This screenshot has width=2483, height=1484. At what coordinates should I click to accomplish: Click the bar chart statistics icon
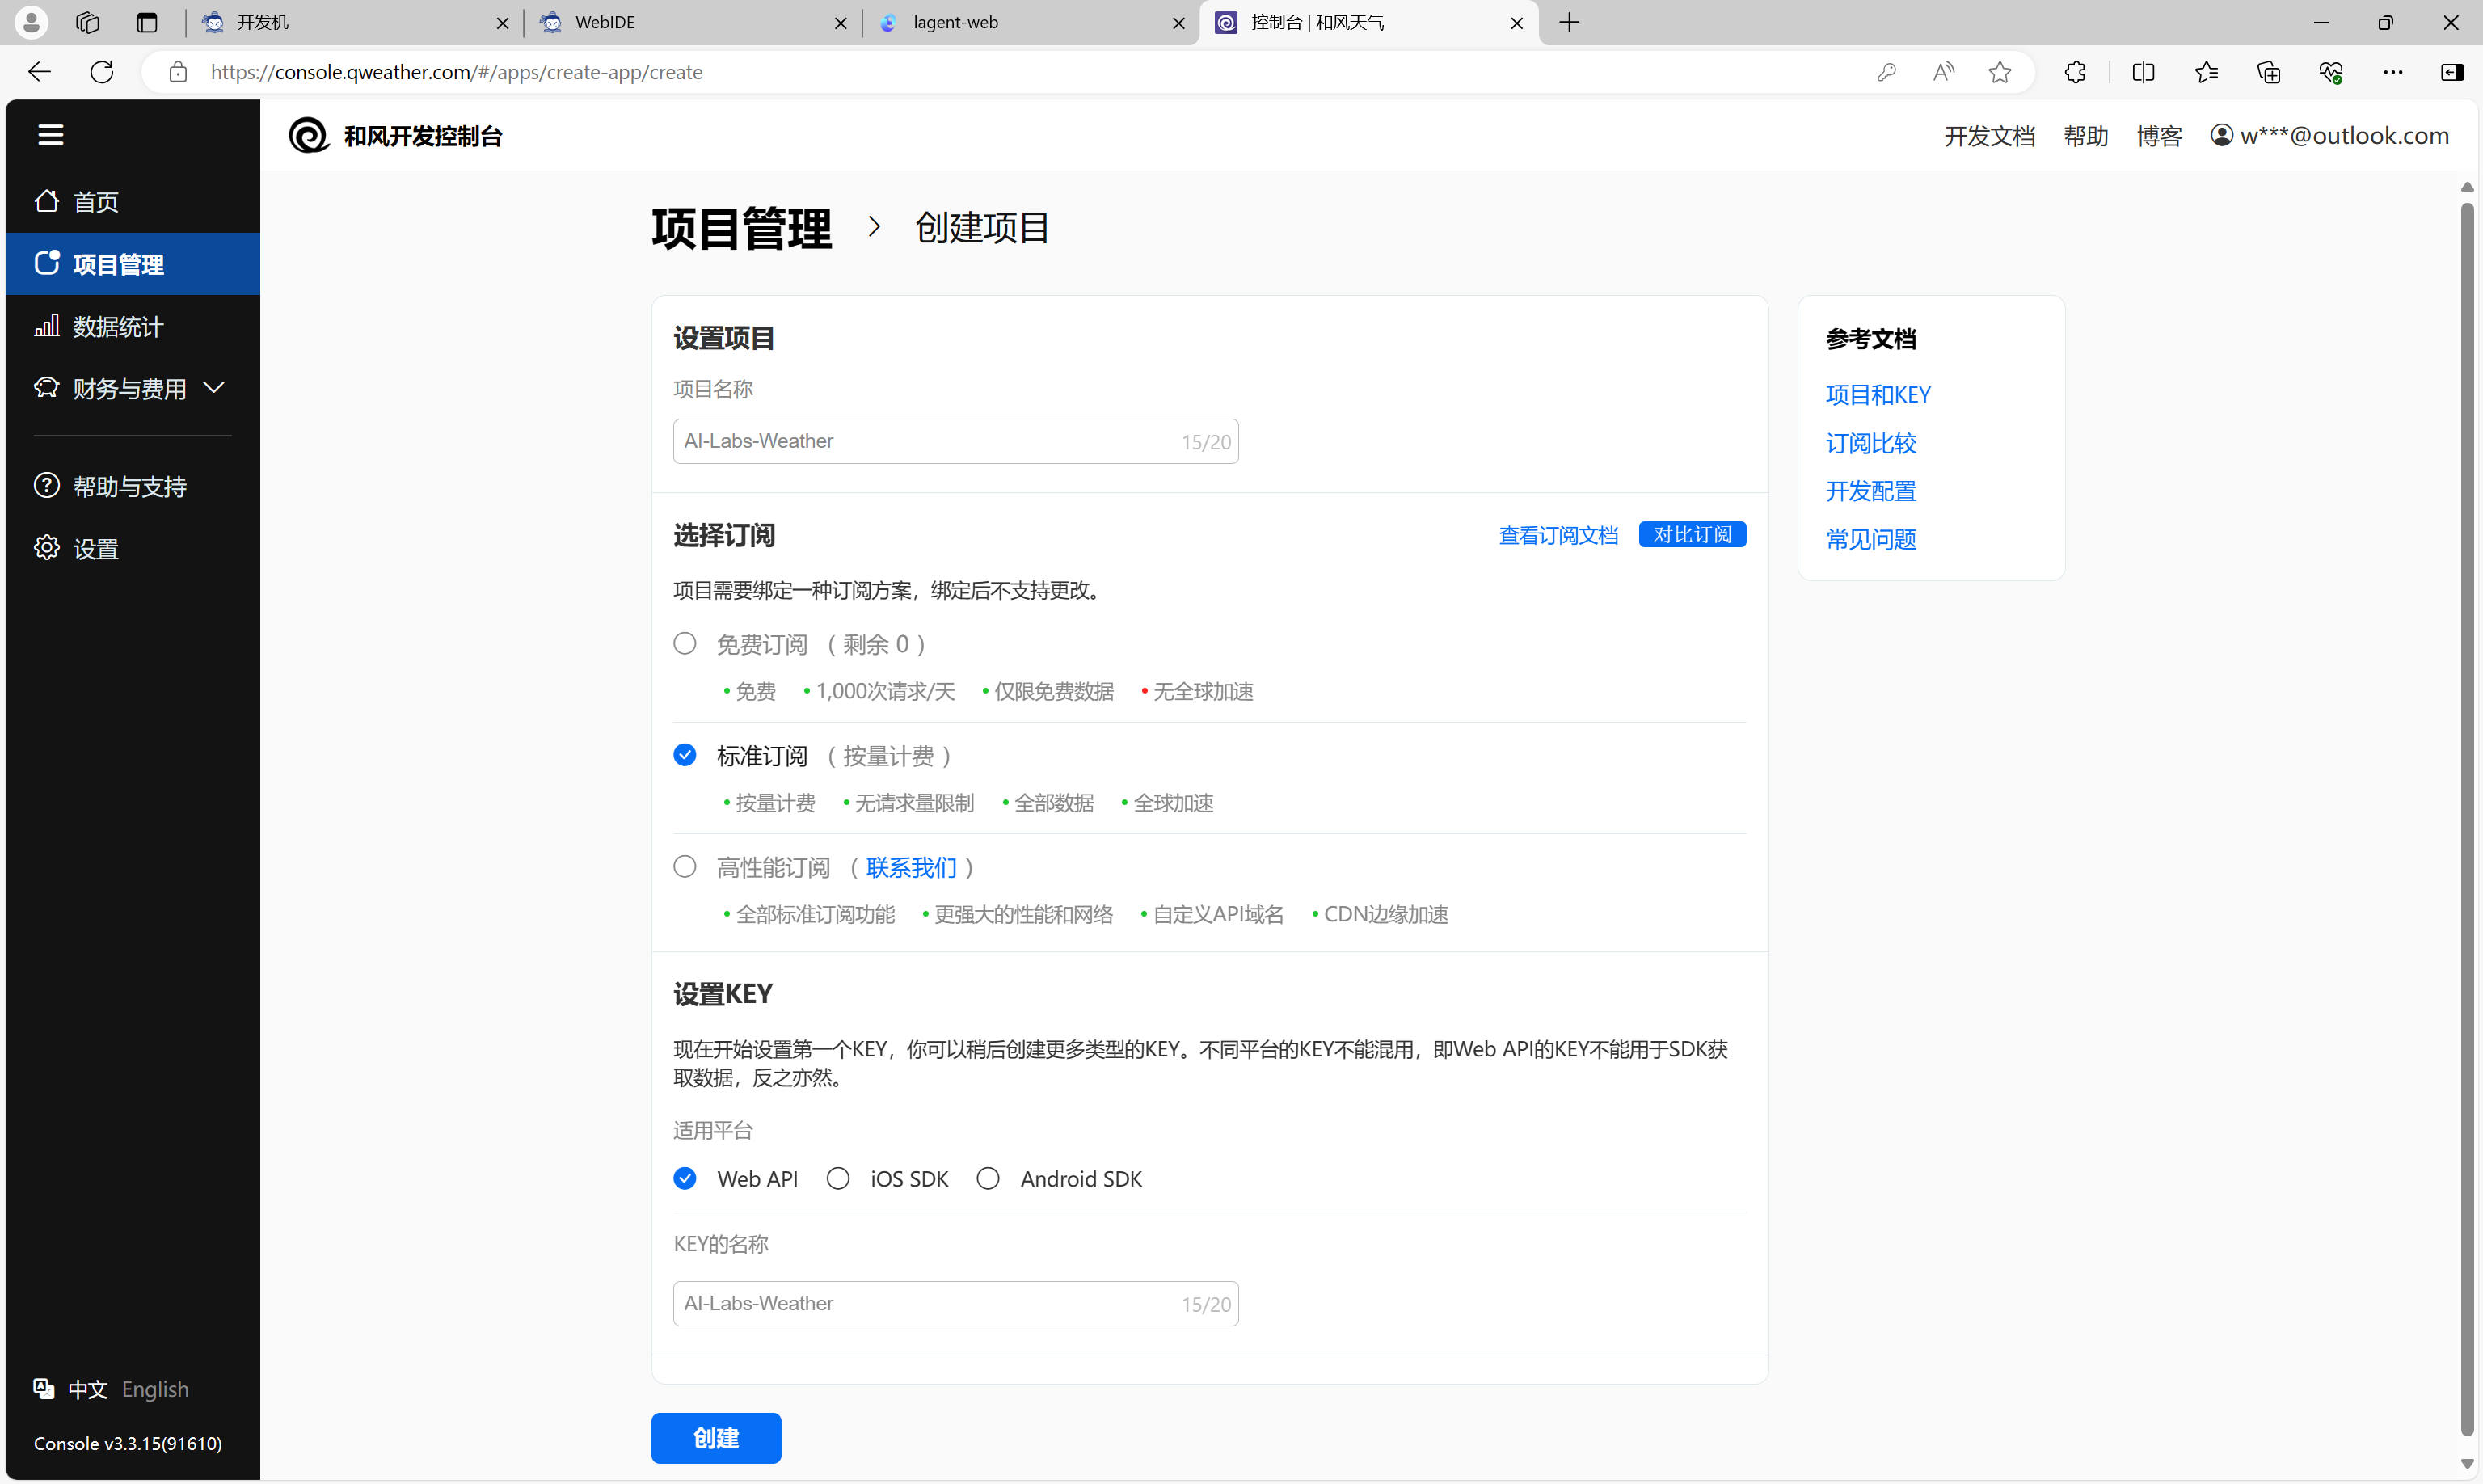46,325
